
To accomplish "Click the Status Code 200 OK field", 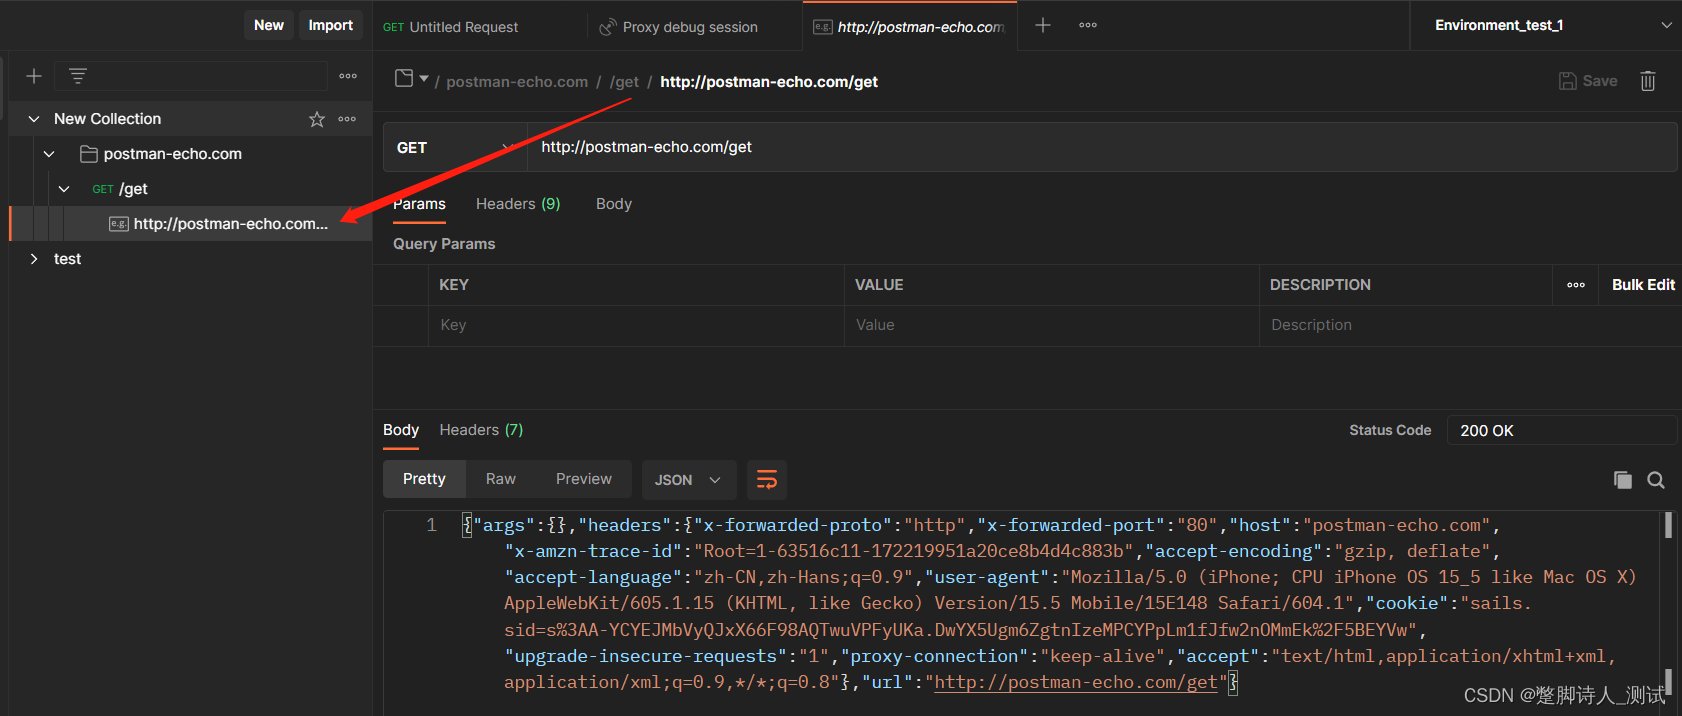I will click(1561, 430).
